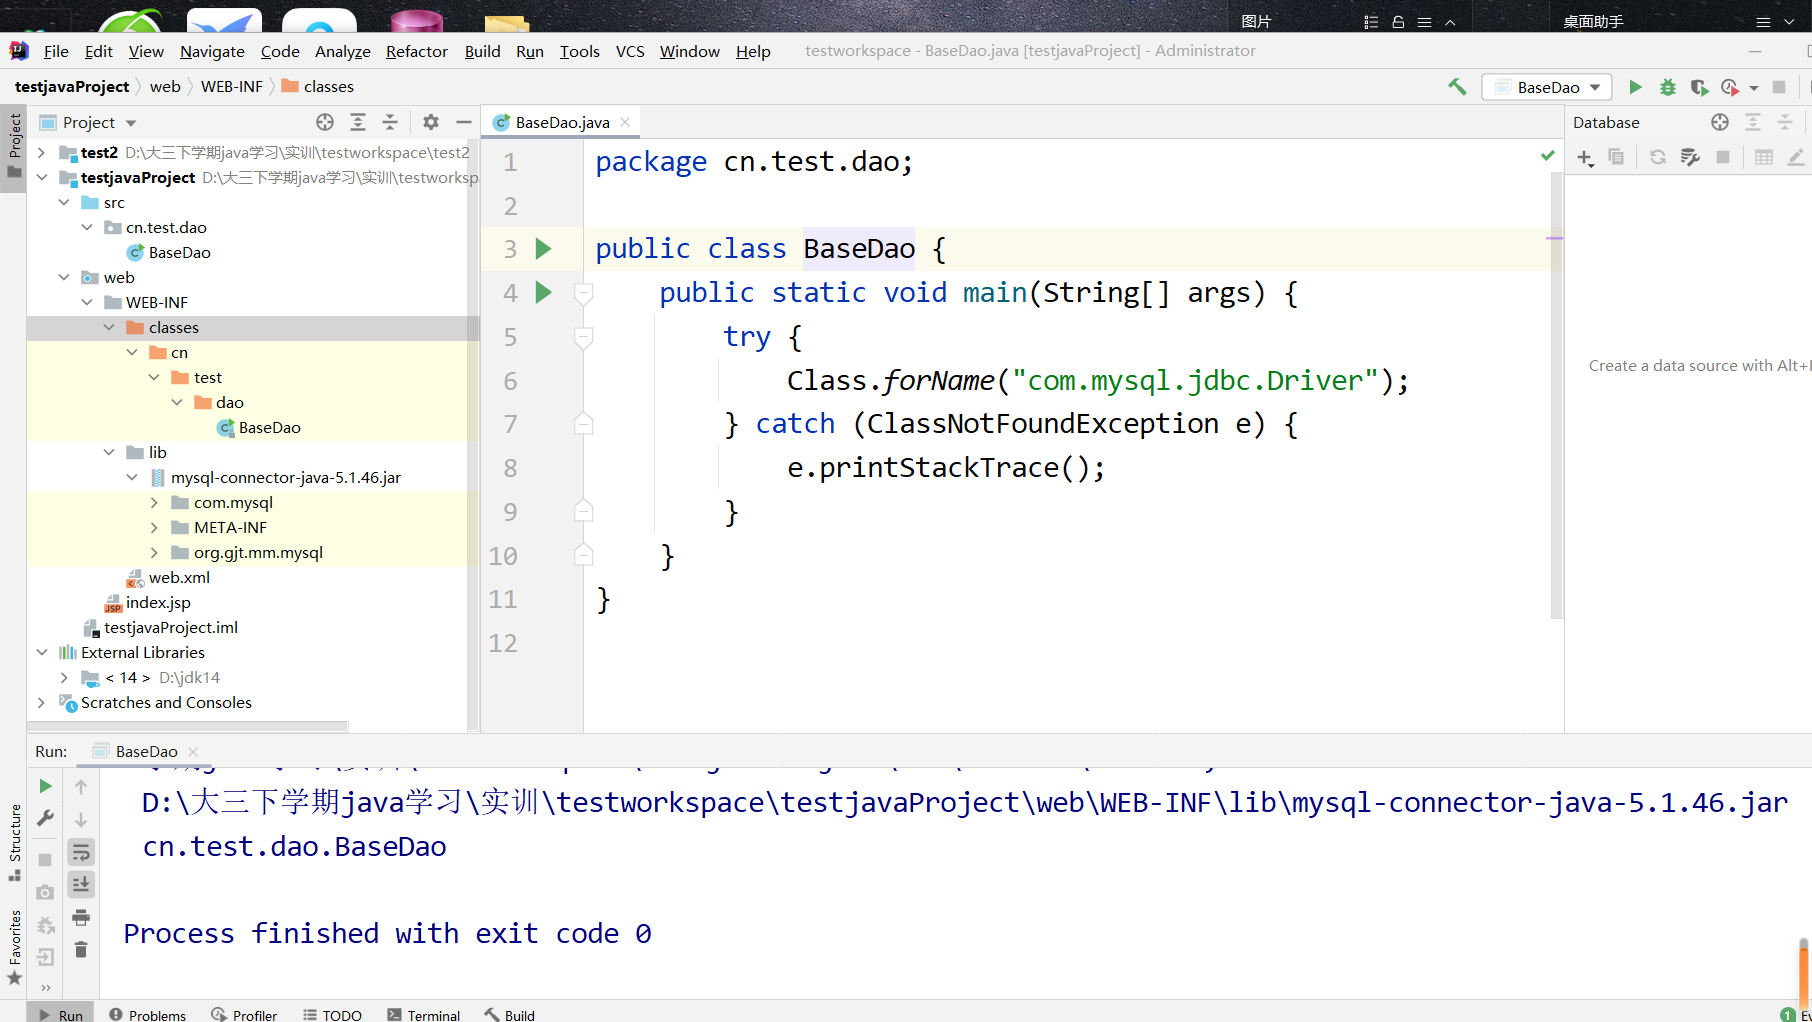Collapse the WEB-INF folder node

click(87, 302)
